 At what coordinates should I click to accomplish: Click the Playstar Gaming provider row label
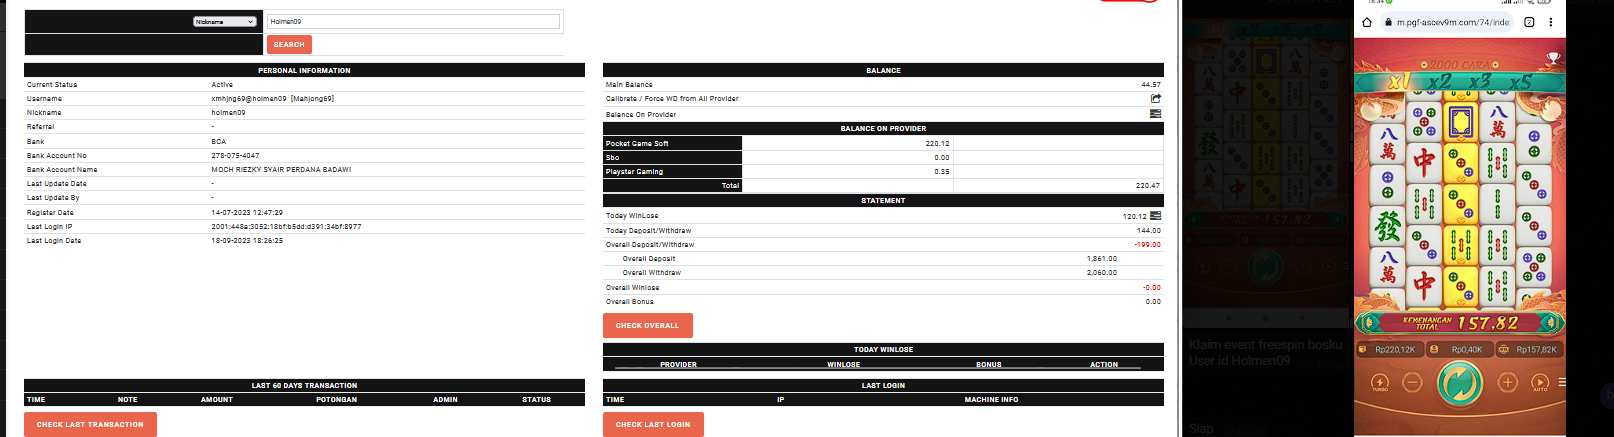click(x=634, y=171)
